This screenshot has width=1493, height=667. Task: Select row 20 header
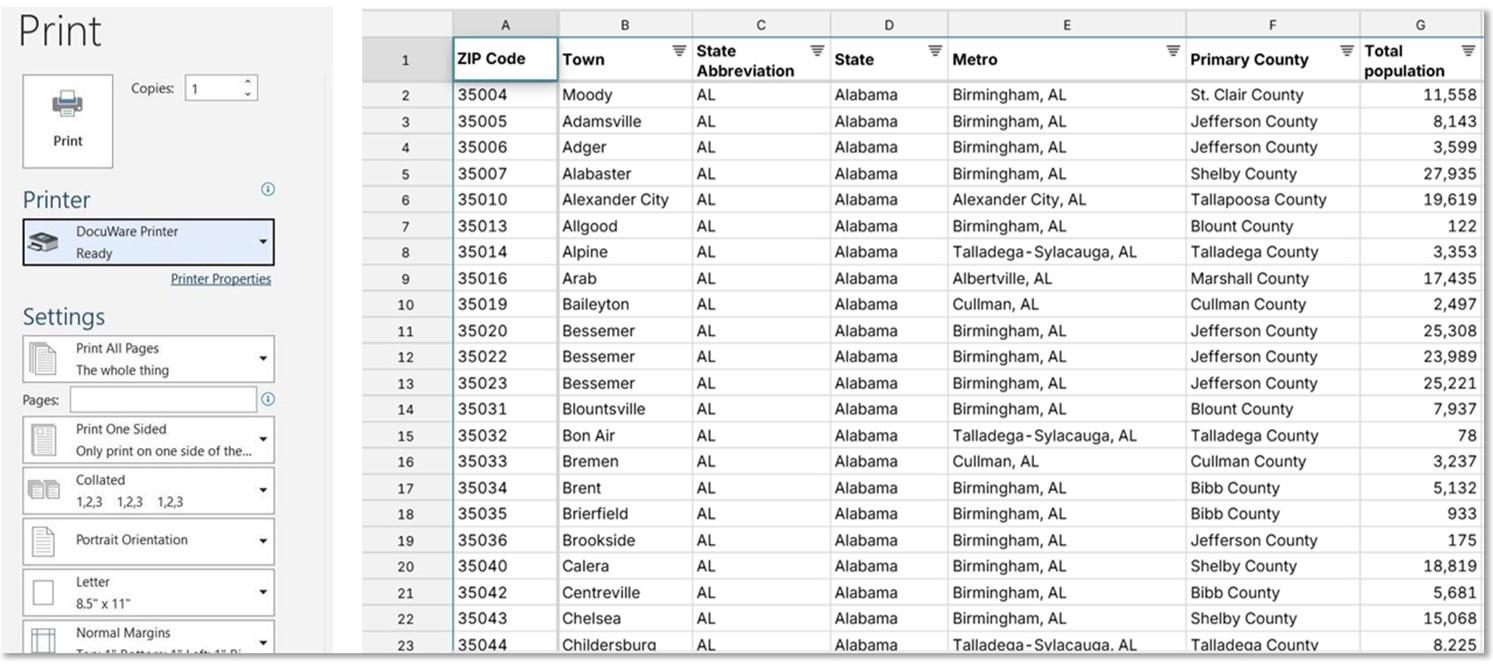point(406,566)
